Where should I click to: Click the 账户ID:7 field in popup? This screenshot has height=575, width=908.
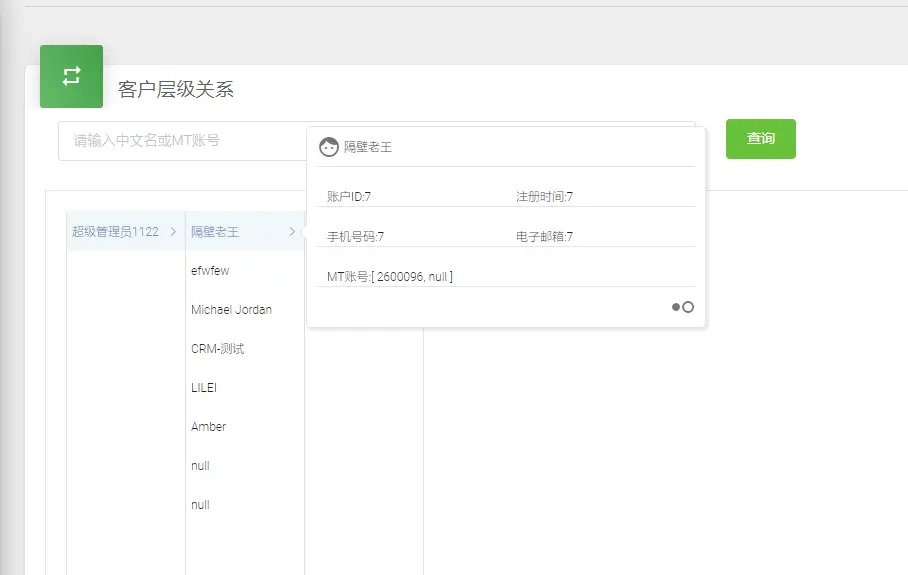pos(349,197)
